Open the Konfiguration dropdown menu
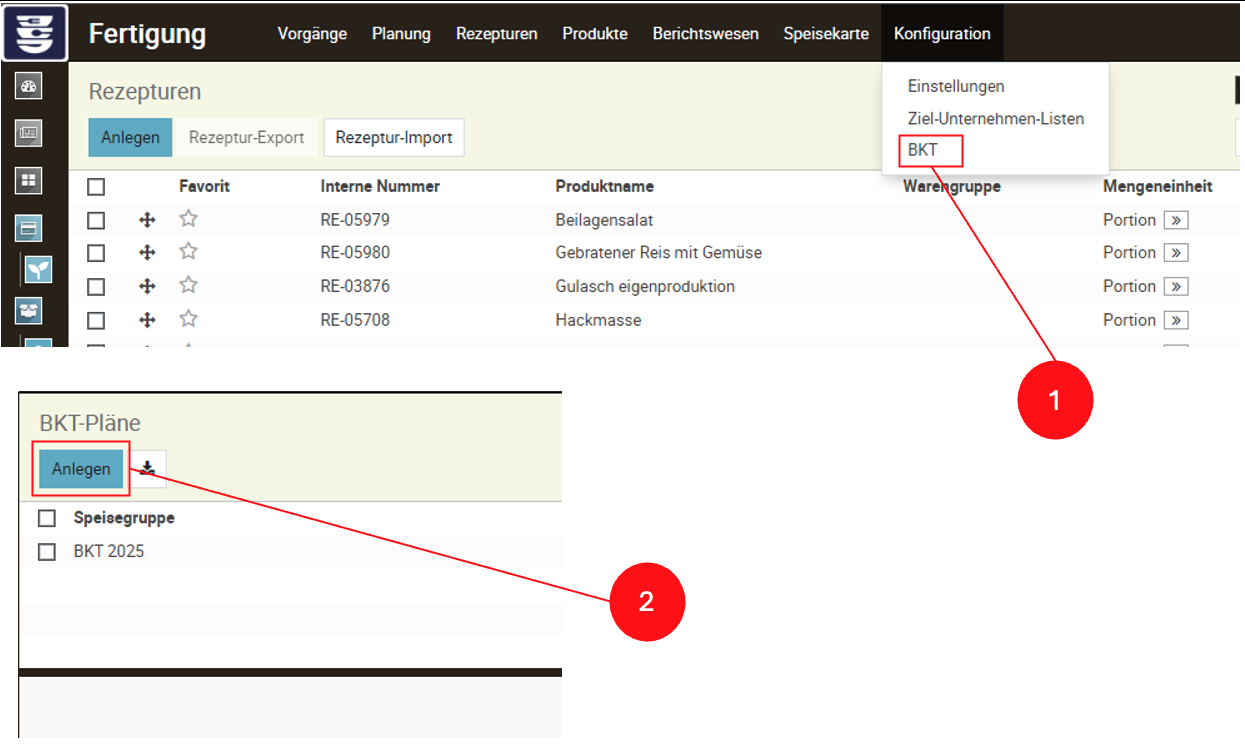Screen dimensions: 1245x747 coord(941,33)
